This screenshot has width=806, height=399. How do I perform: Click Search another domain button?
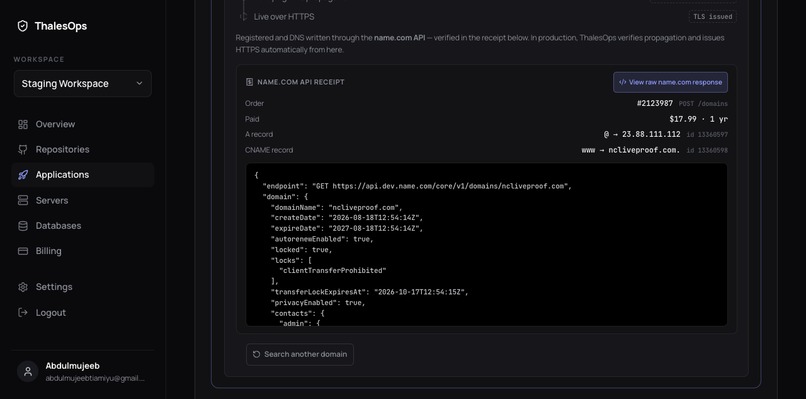click(x=300, y=354)
